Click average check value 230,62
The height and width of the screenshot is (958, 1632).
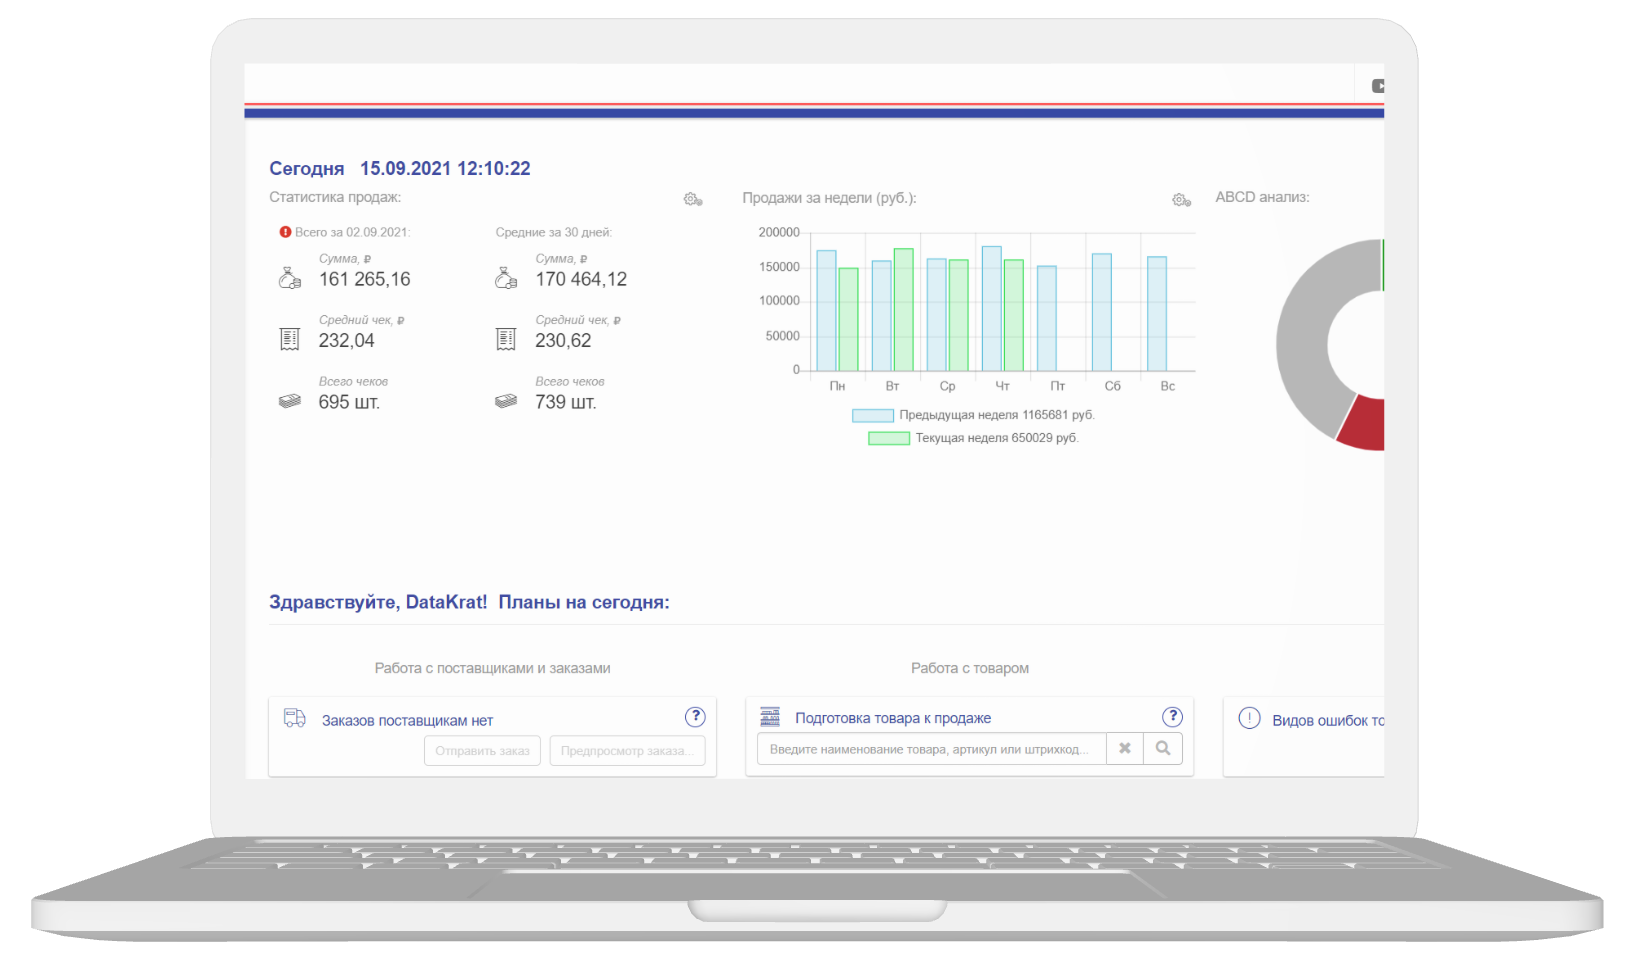tap(563, 340)
